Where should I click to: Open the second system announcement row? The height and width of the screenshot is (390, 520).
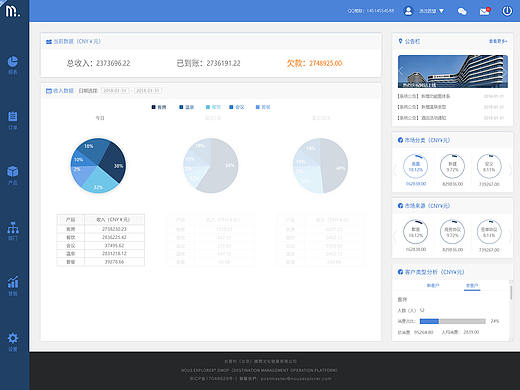click(x=451, y=107)
